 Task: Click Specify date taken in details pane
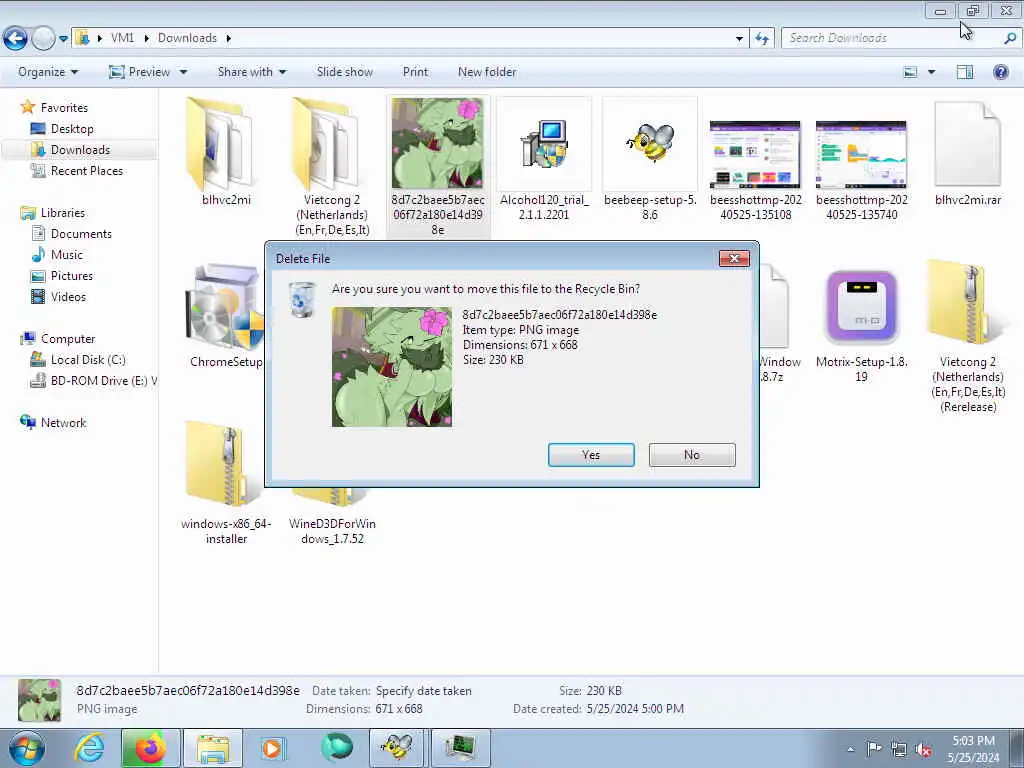423,691
